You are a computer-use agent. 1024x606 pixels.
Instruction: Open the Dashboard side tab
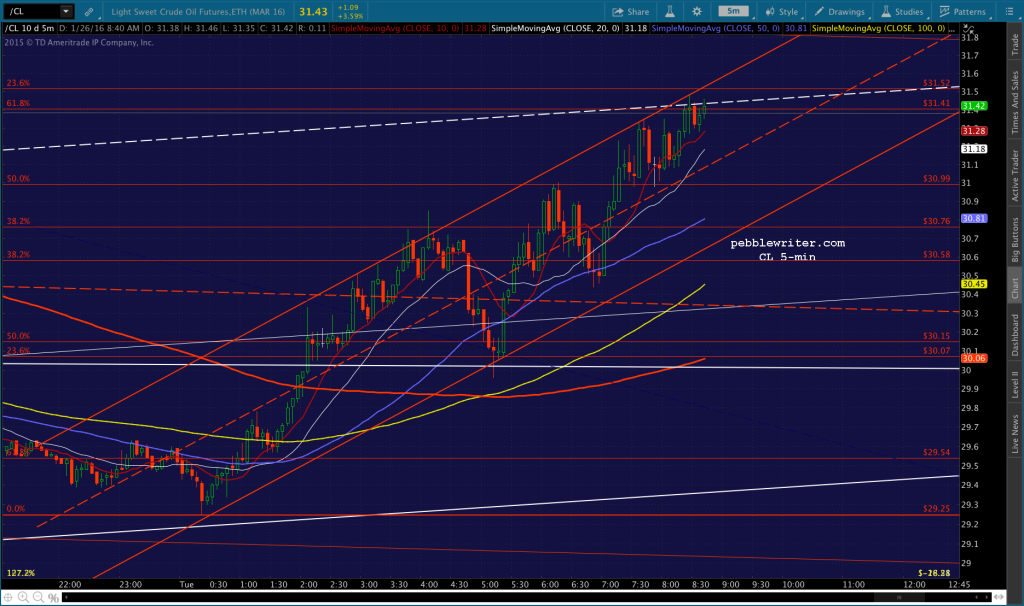pos(1015,335)
